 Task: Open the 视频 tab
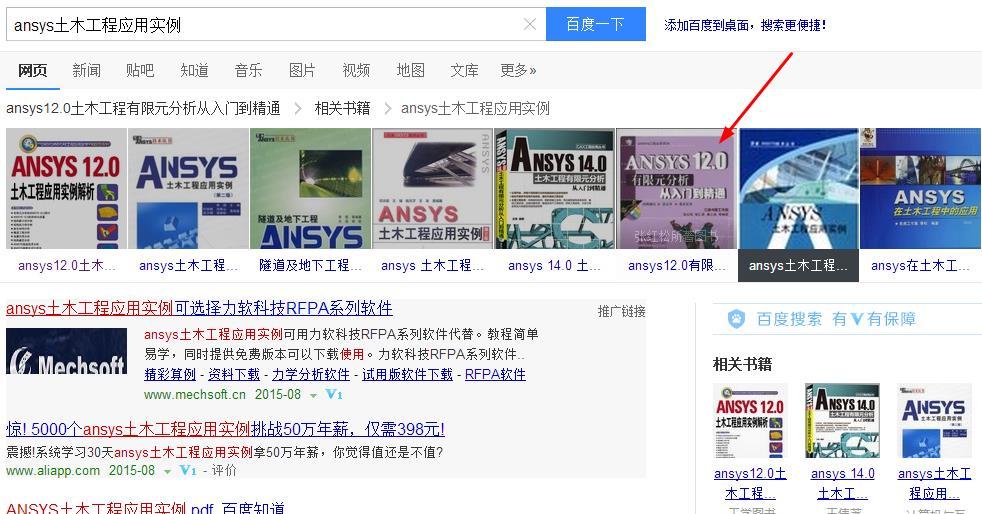356,70
